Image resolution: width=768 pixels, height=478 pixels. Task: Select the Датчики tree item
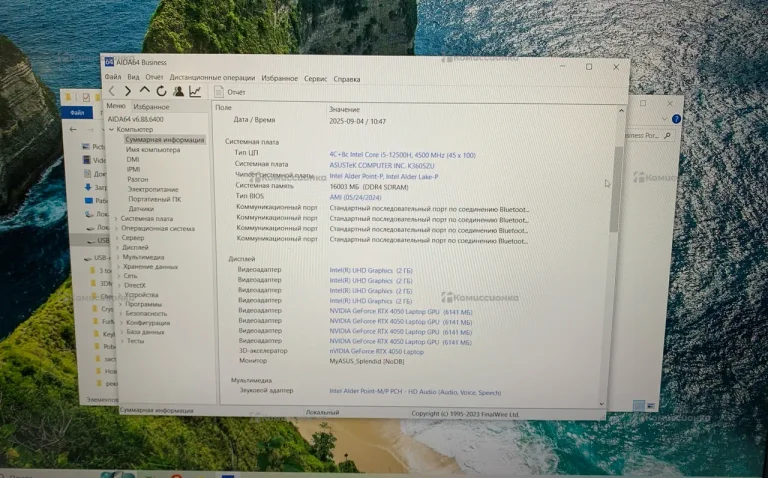(x=141, y=209)
